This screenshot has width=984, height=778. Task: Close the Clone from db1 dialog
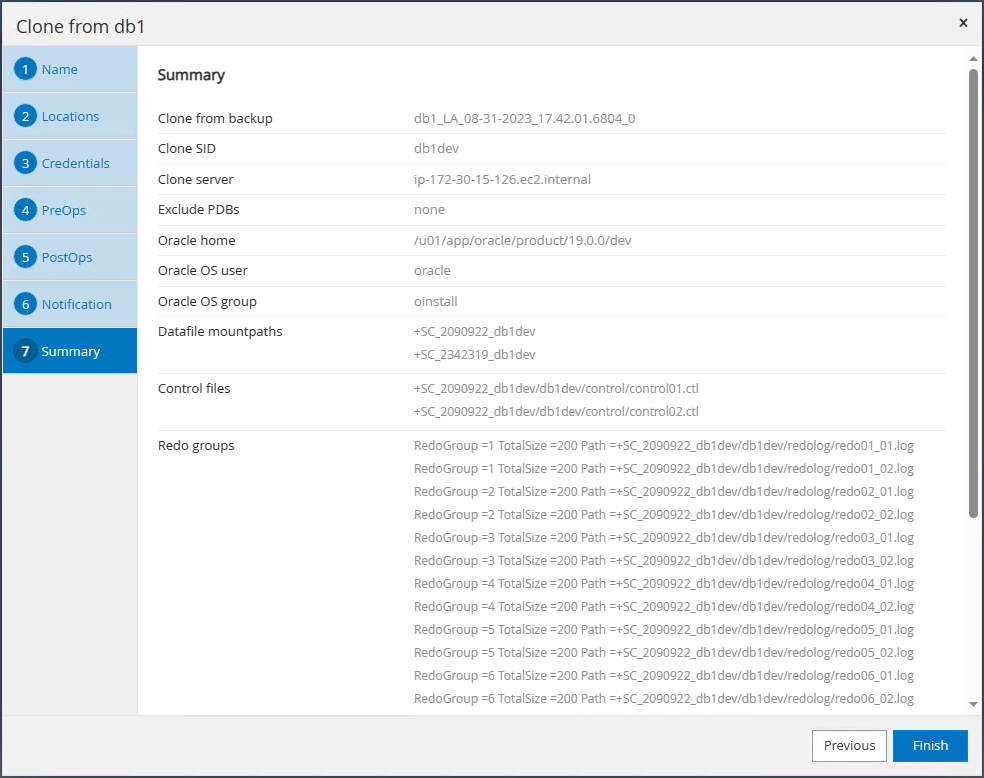click(x=963, y=23)
